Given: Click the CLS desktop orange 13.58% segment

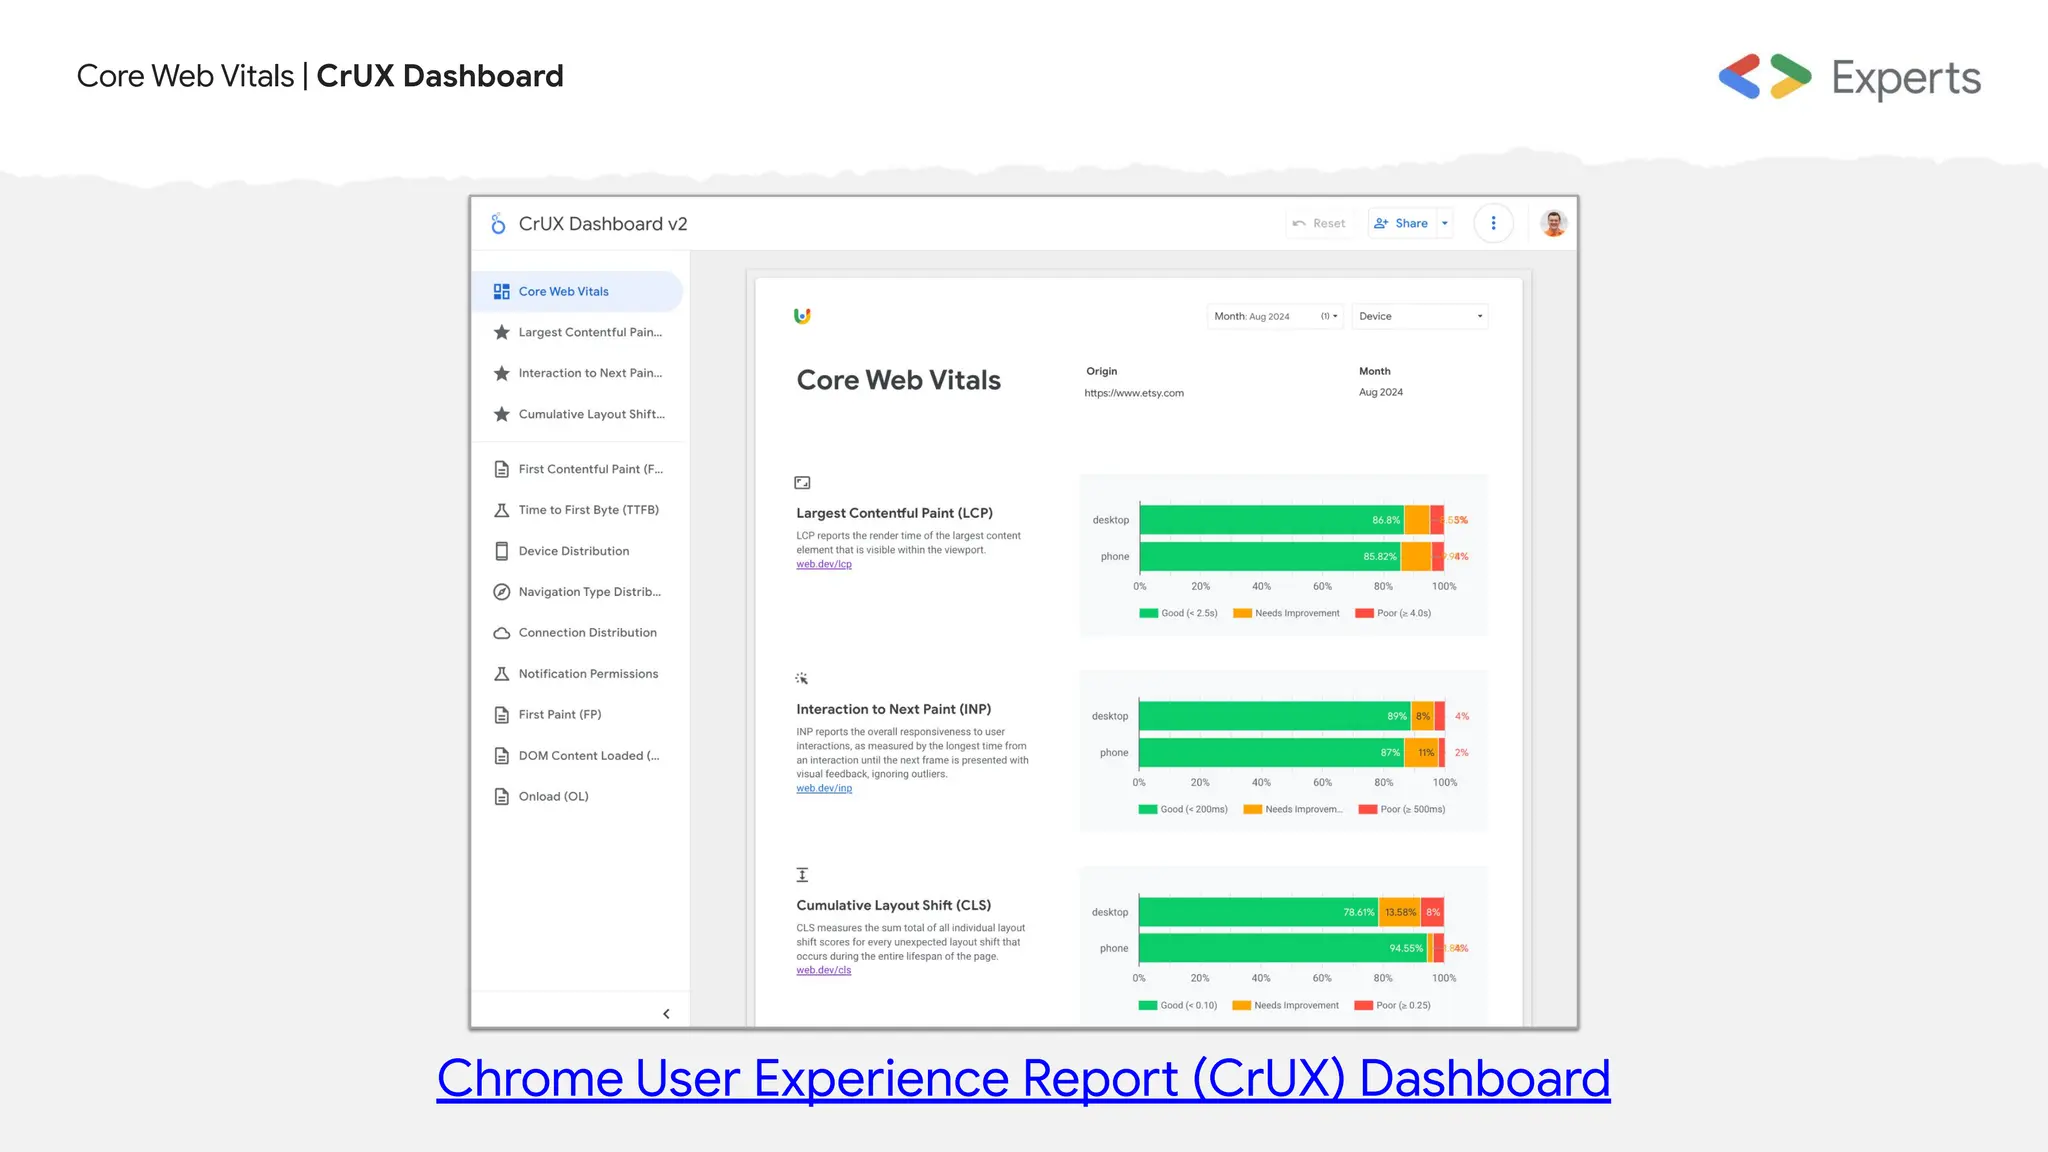Looking at the screenshot, I should (1400, 912).
